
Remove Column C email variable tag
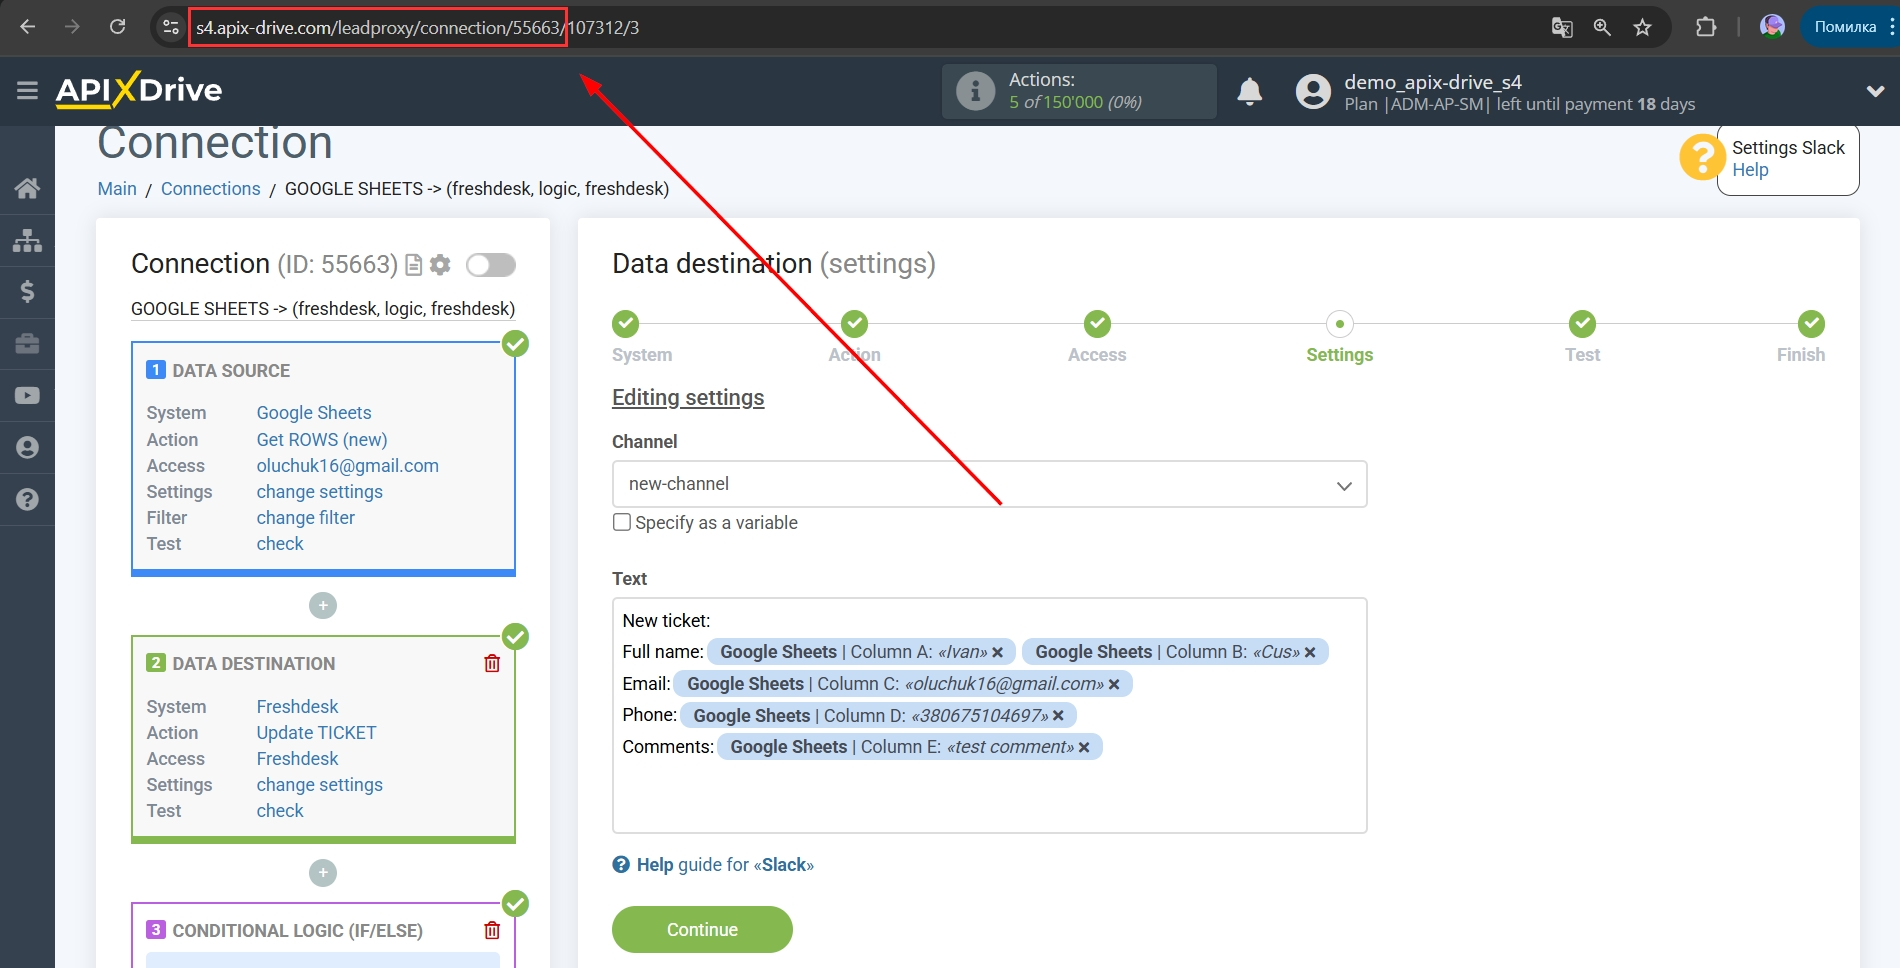[1114, 684]
